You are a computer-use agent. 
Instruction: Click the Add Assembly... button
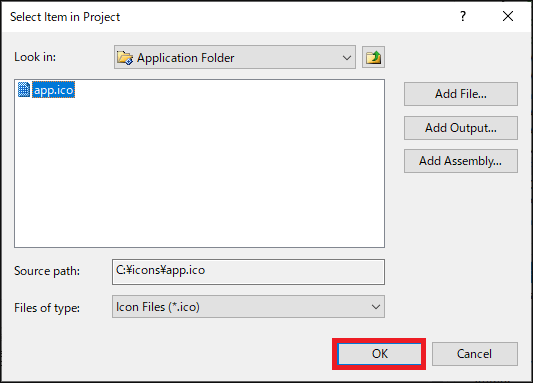coord(461,161)
